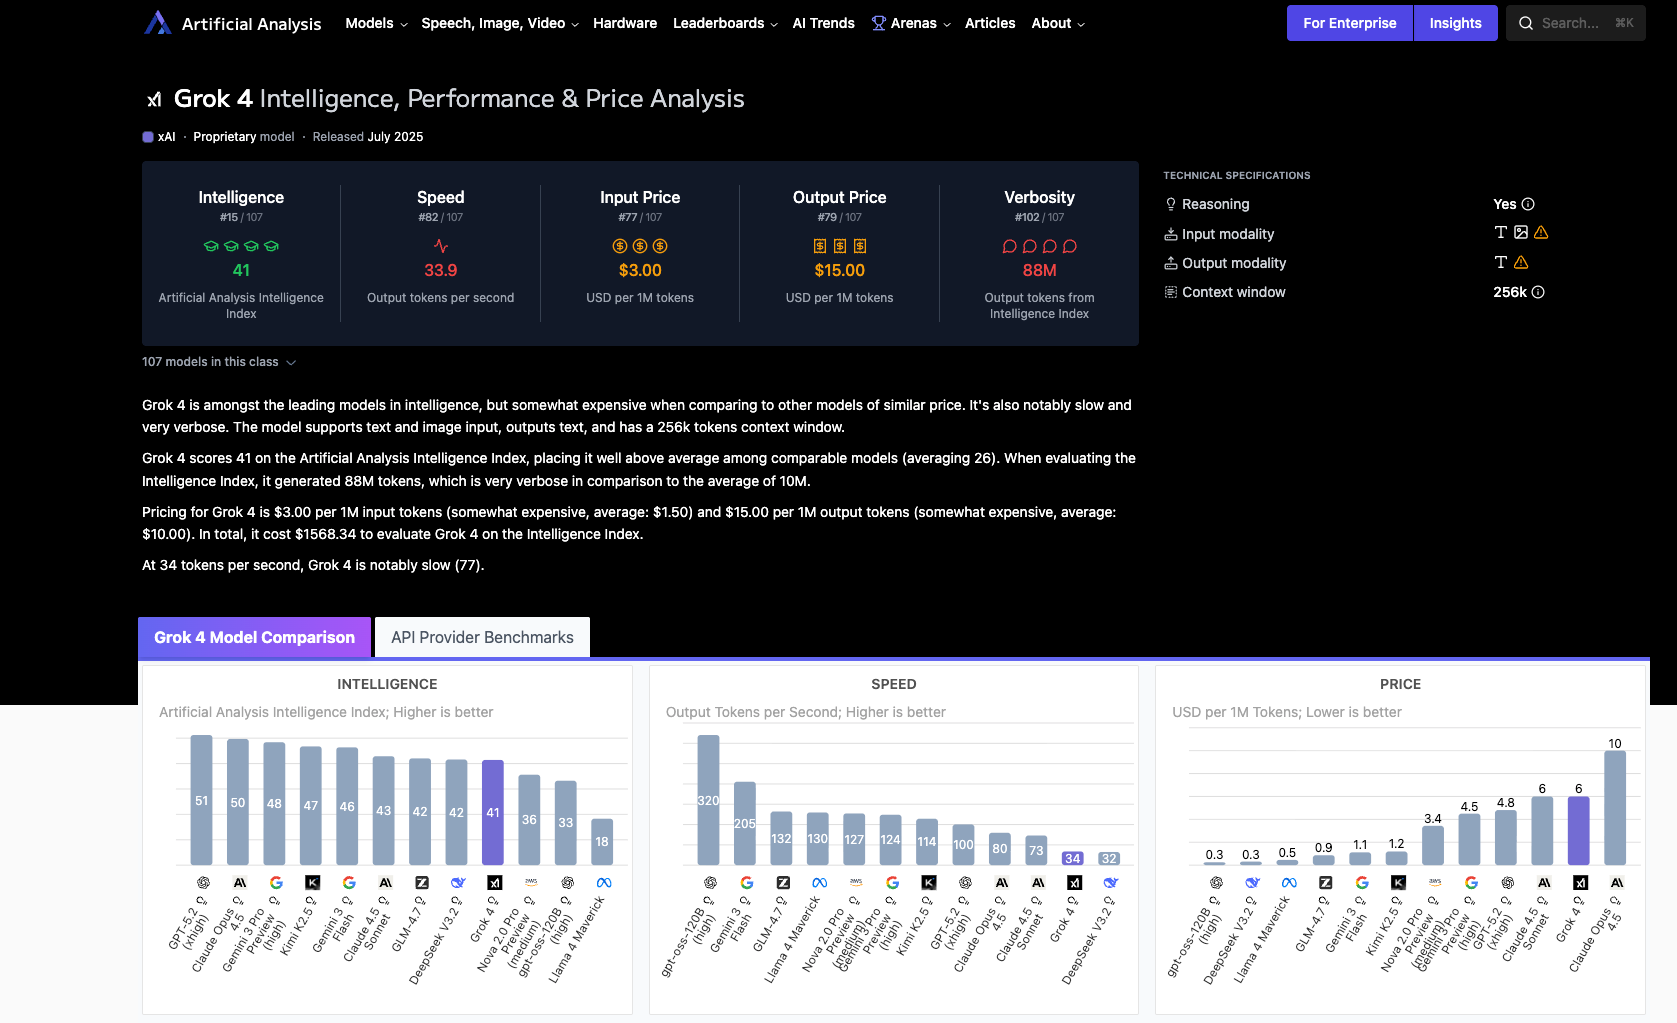Click the xAI Grok 4 logo in Speed chart

click(x=1074, y=883)
